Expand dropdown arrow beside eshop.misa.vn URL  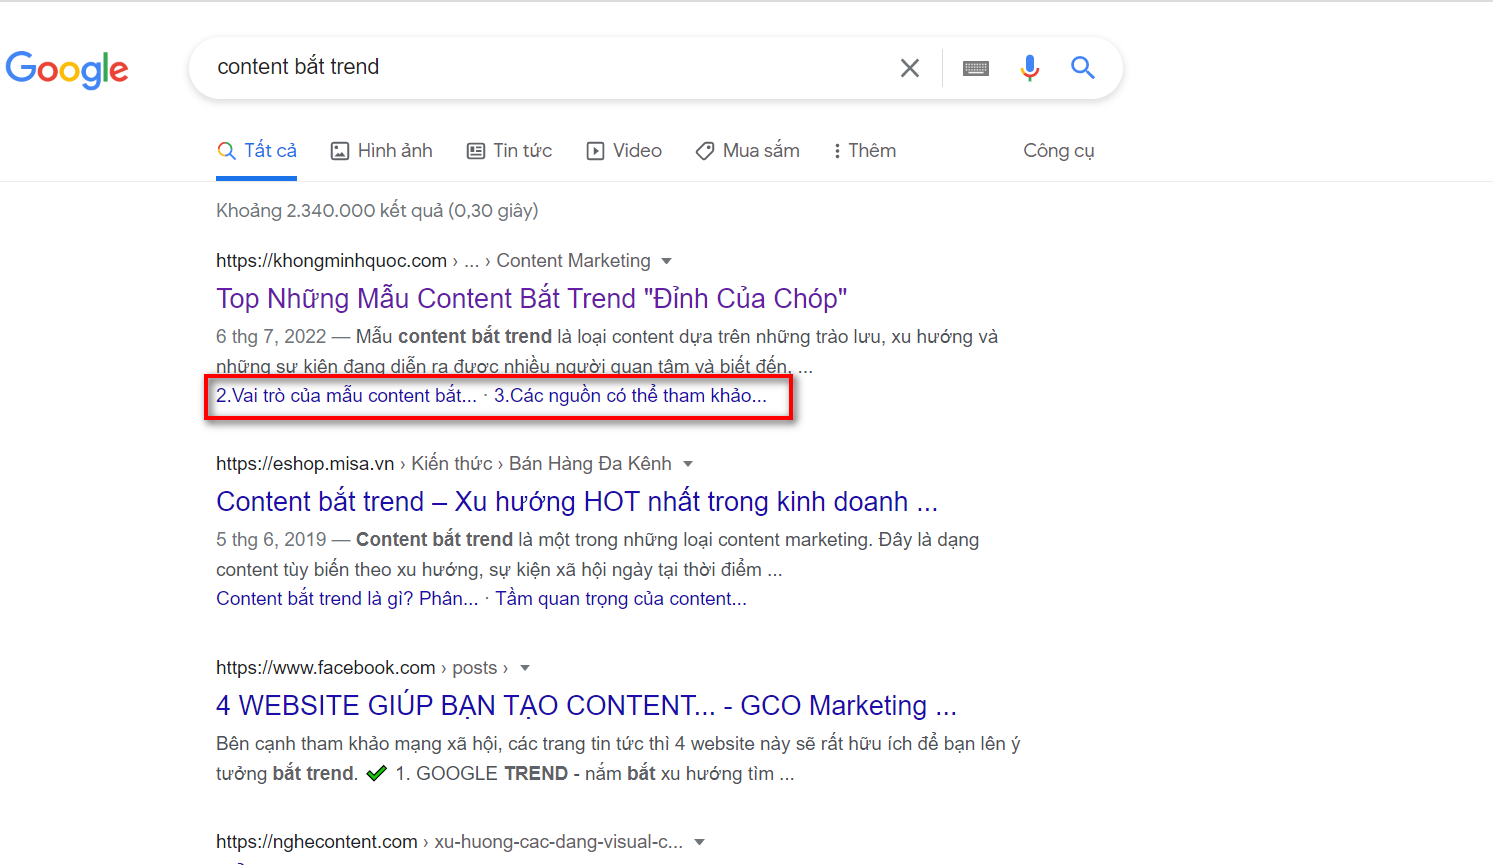click(688, 464)
